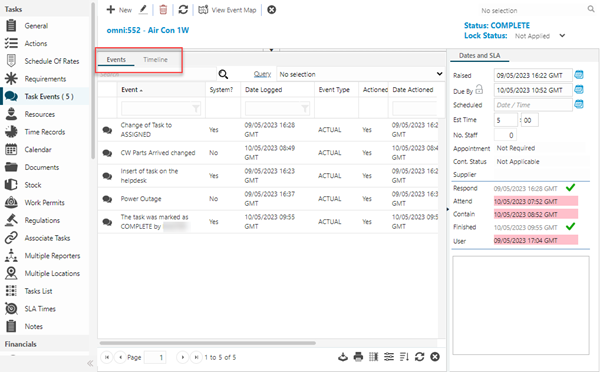The image size is (600, 372).
Task: Go to next page arrow in pager
Action: pyautogui.click(x=183, y=357)
